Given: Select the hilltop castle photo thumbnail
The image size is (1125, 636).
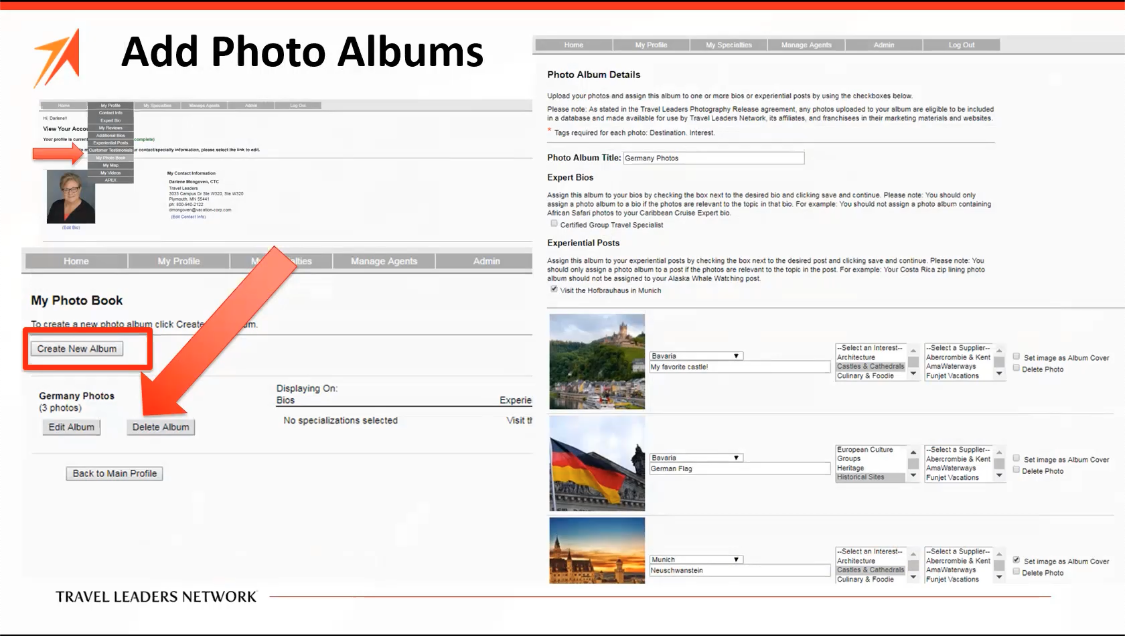Looking at the screenshot, I should [x=597, y=362].
